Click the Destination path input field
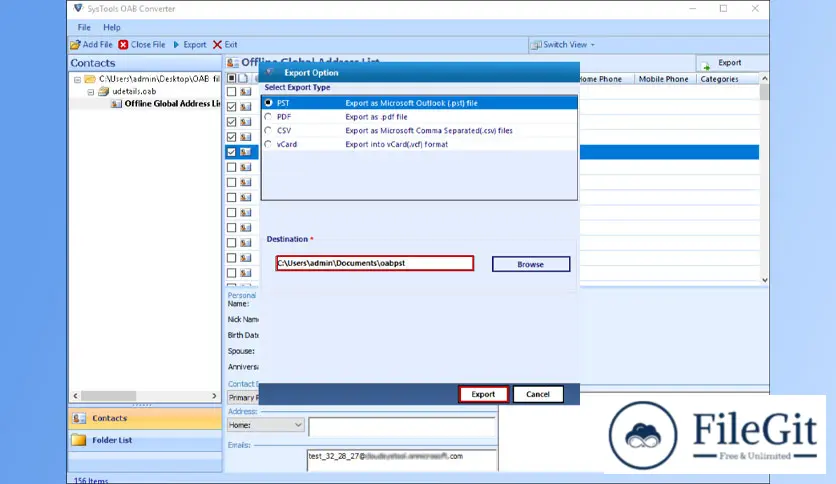 coord(374,263)
